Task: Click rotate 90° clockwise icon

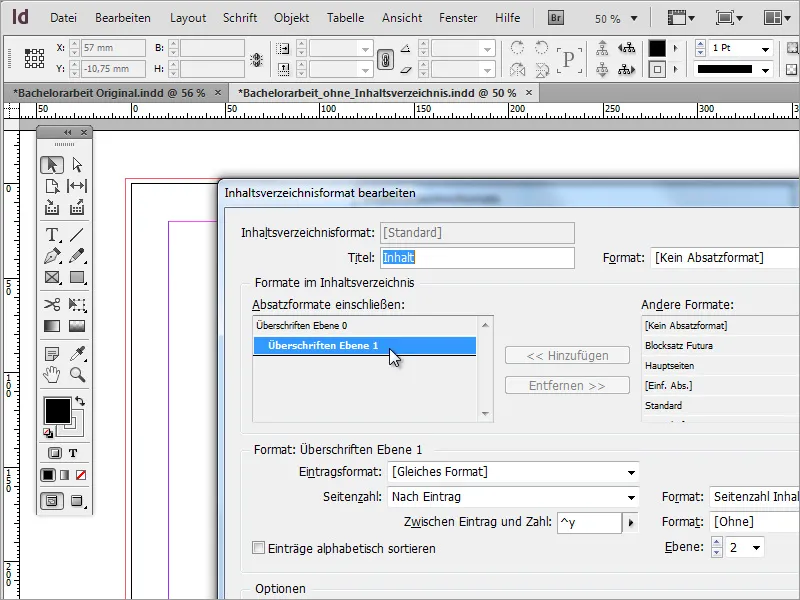Action: click(x=517, y=47)
